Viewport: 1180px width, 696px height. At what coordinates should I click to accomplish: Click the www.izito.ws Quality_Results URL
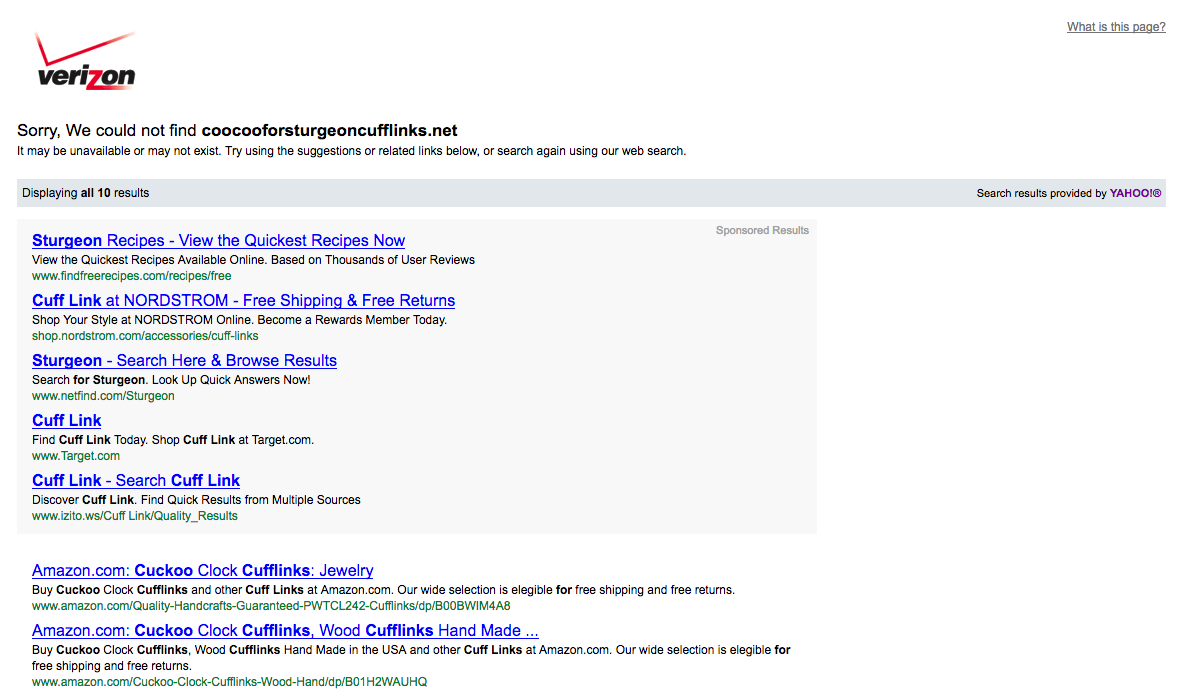[135, 516]
